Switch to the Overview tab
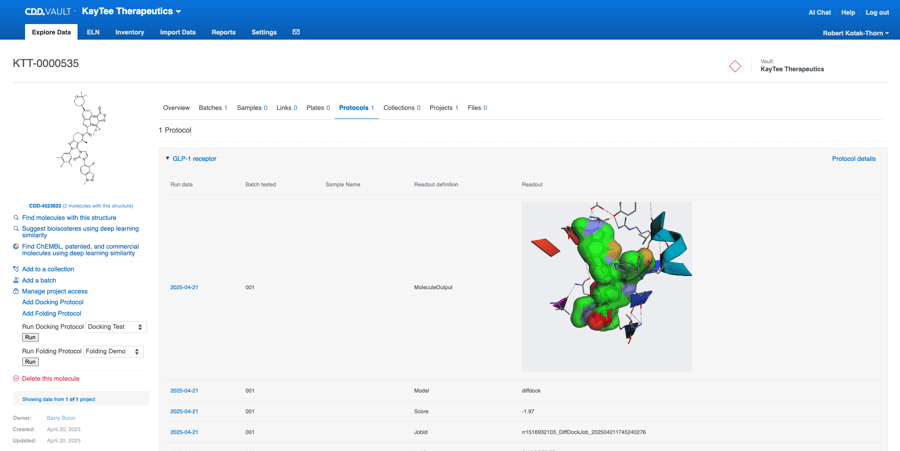 [176, 108]
